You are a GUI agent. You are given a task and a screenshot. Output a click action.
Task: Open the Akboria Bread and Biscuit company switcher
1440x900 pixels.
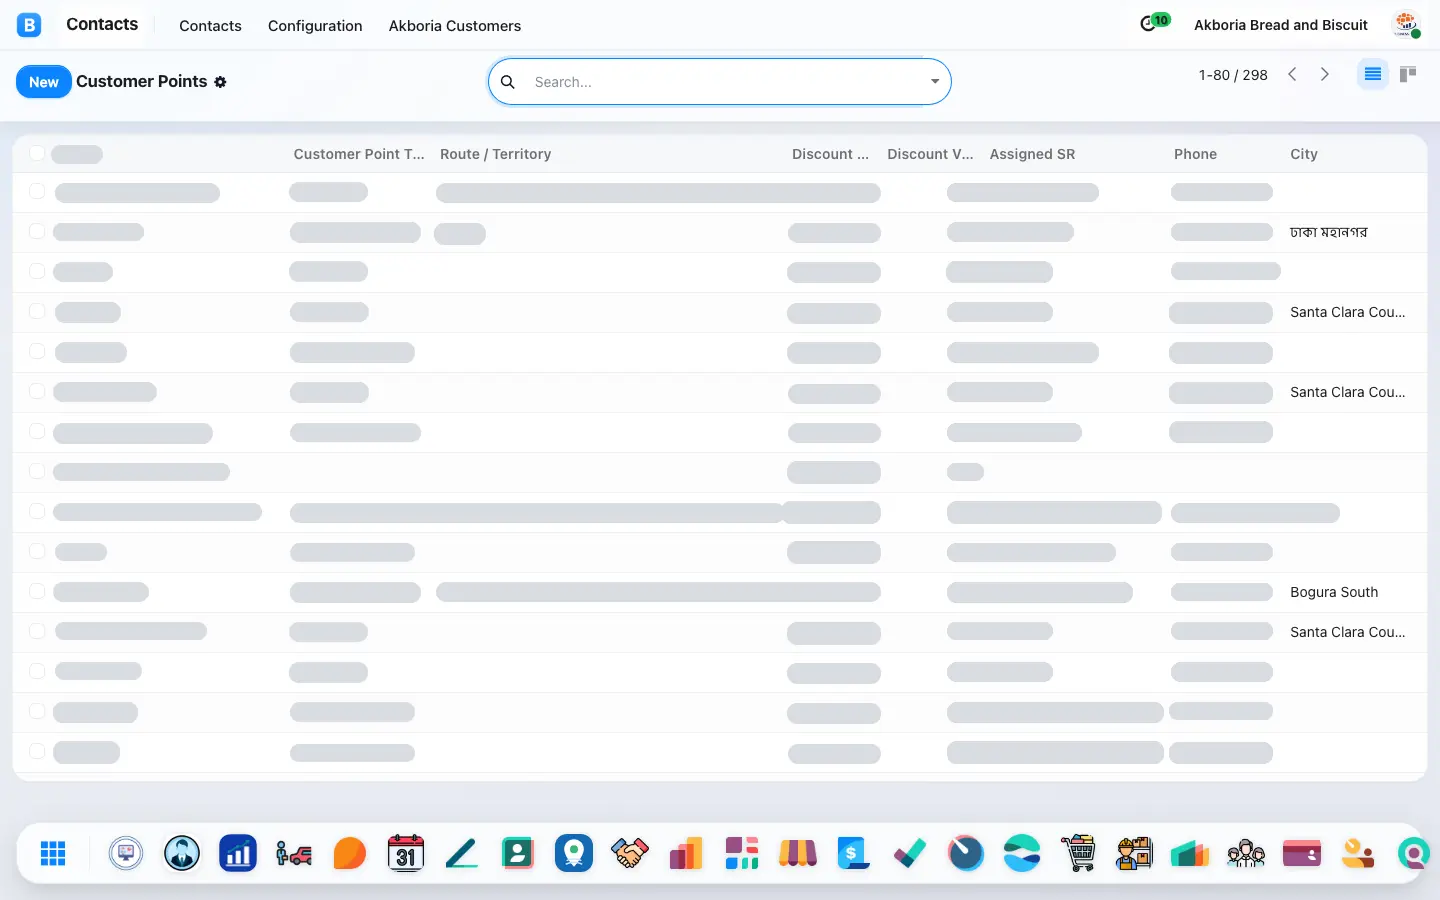pos(1281,25)
